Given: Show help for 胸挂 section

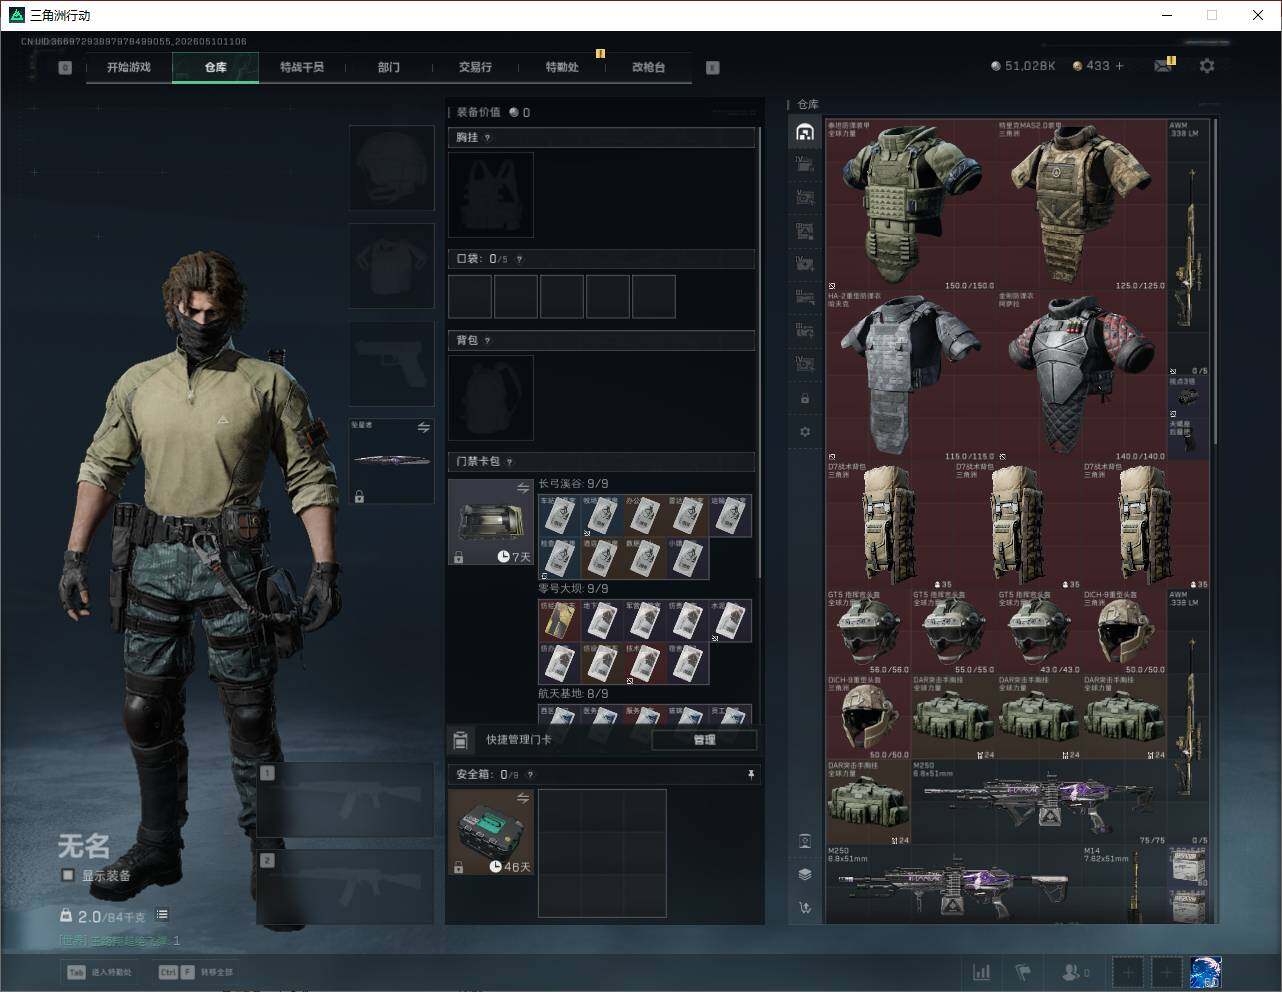Looking at the screenshot, I should pos(488,138).
